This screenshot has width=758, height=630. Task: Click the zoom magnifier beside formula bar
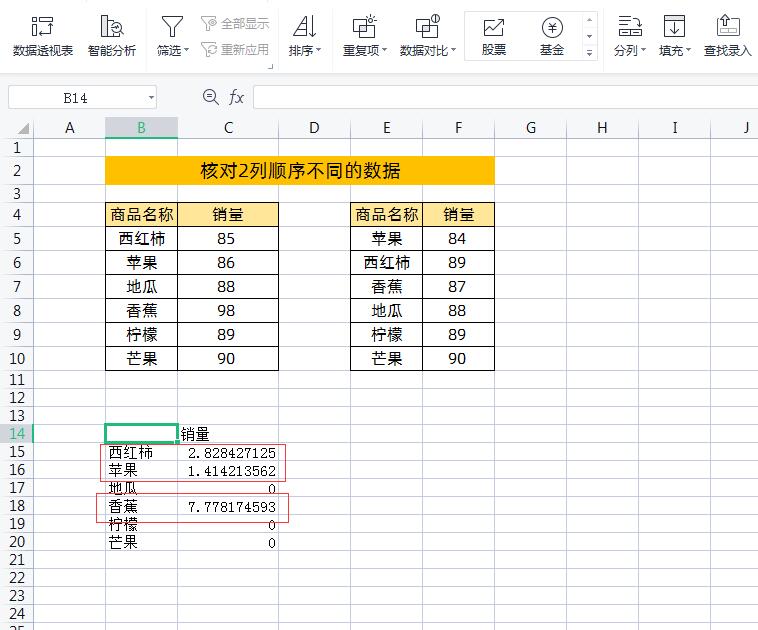[x=210, y=97]
